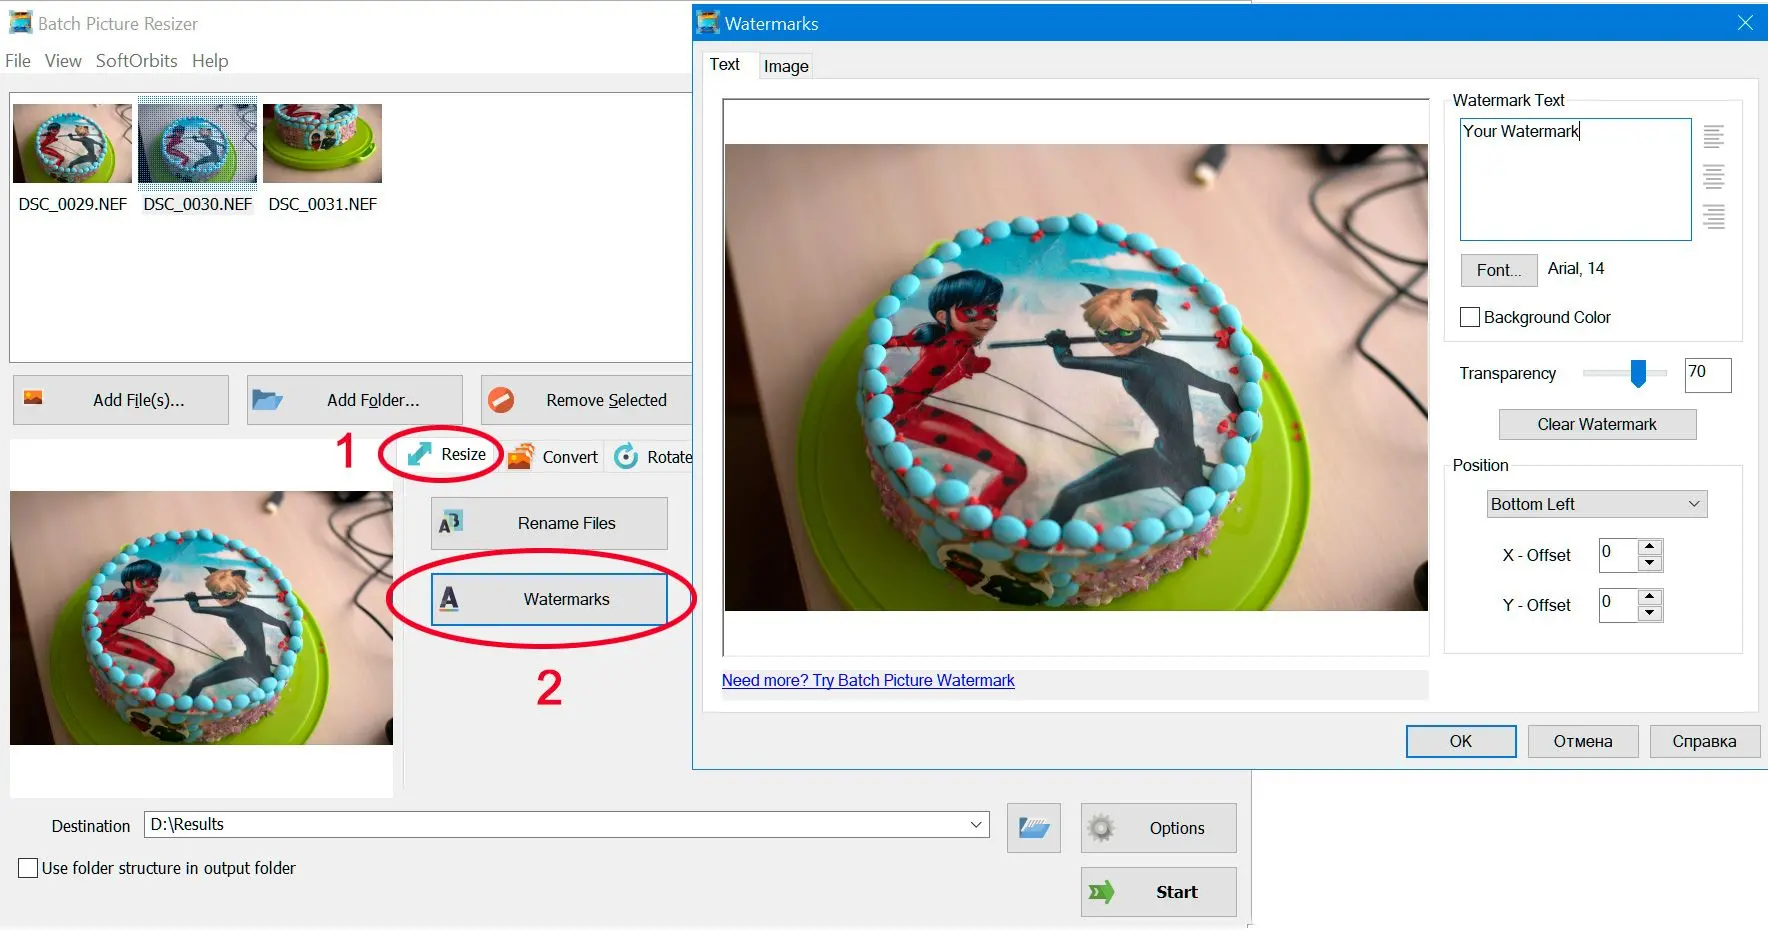Increase the Y - Offset value
This screenshot has width=1768, height=933.
[1651, 597]
